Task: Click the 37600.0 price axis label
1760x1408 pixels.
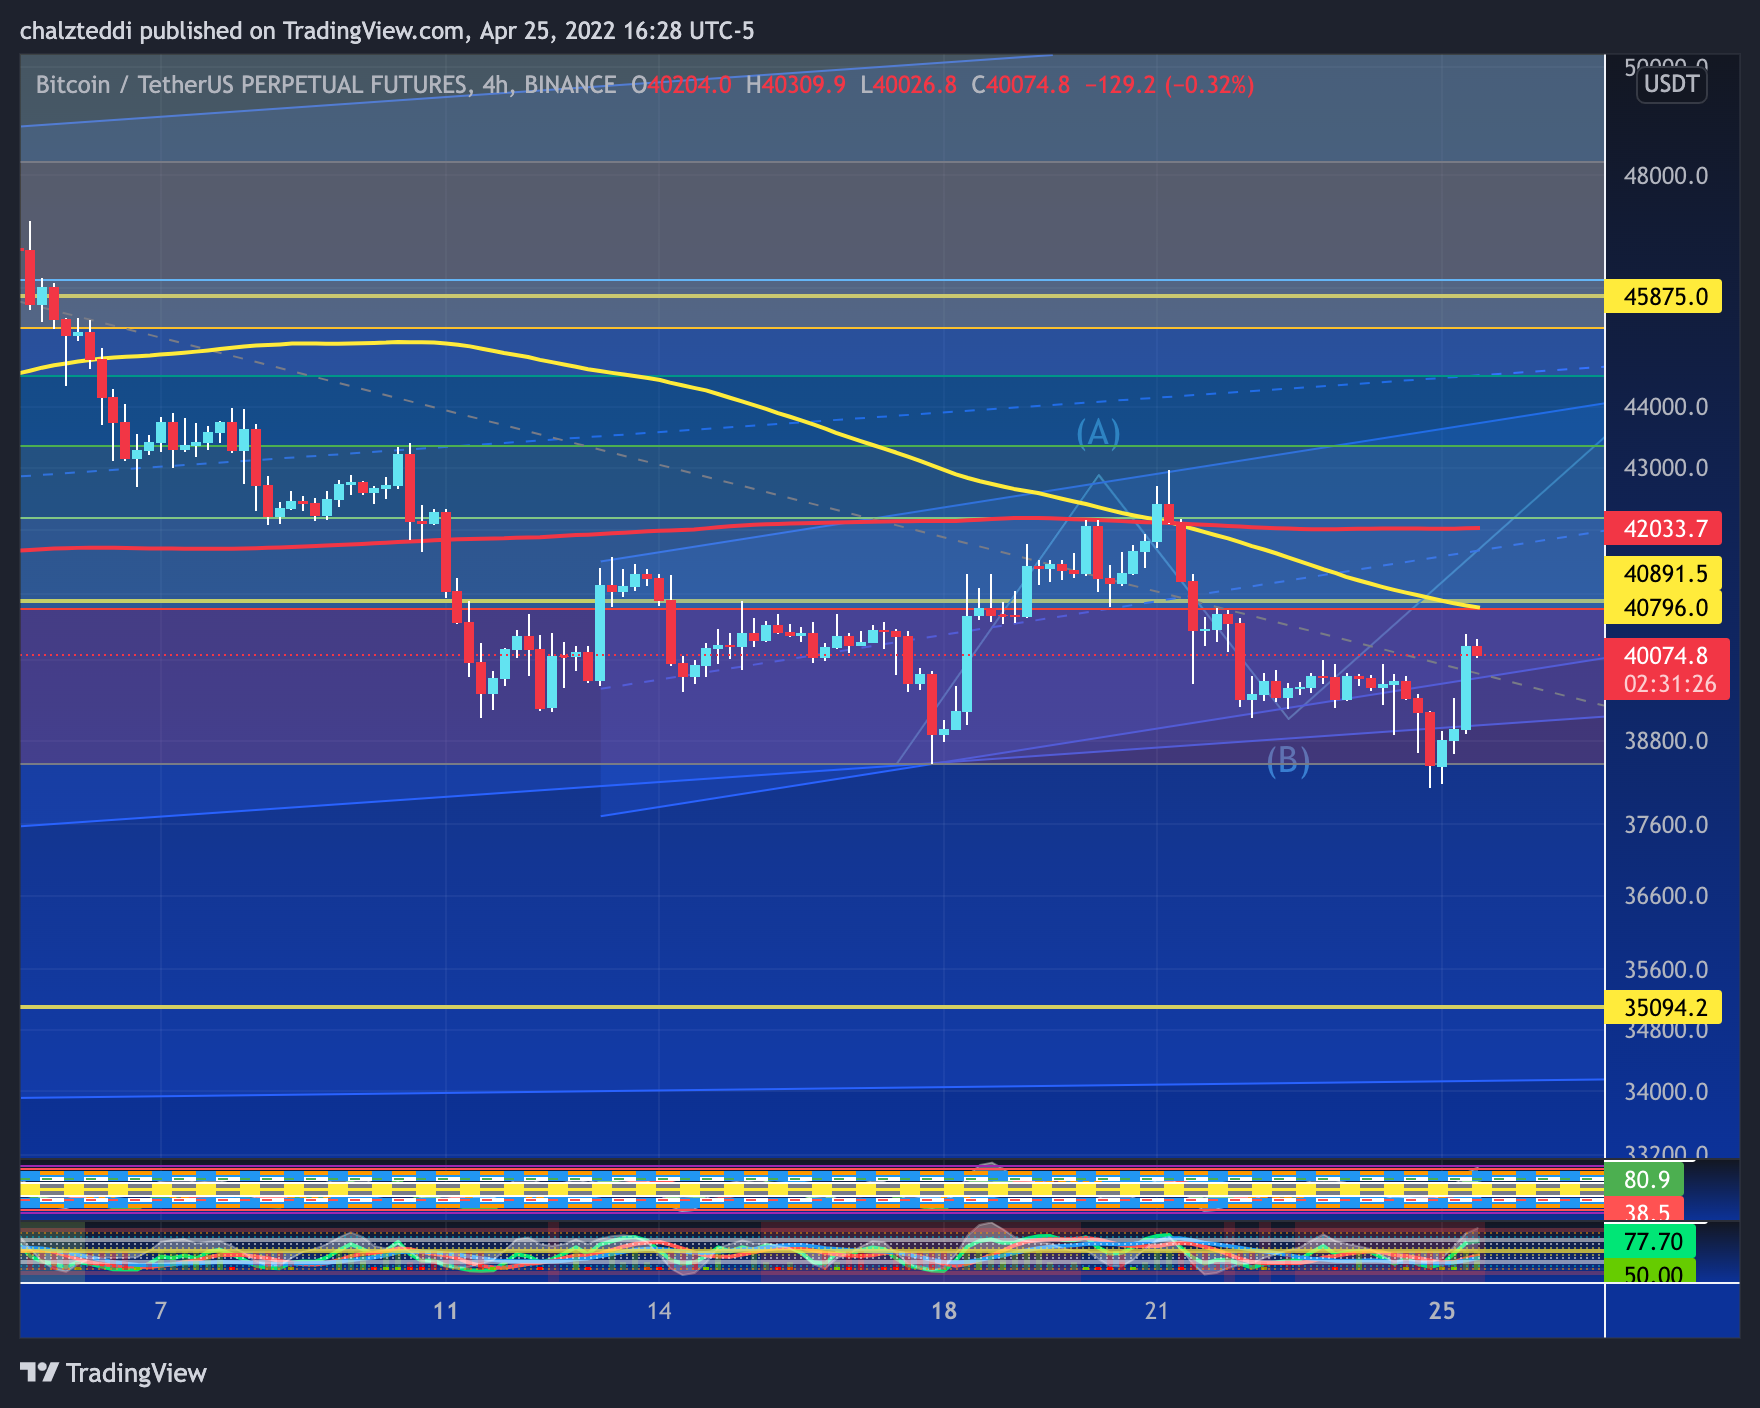Action: tap(1666, 825)
